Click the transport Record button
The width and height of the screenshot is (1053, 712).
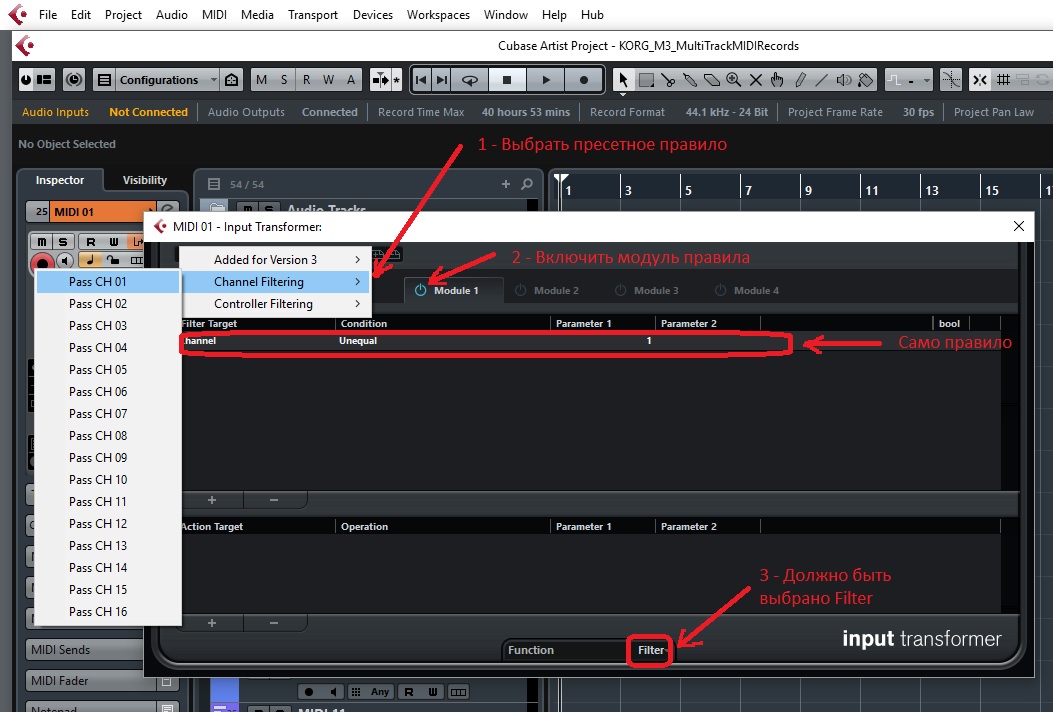pos(584,80)
